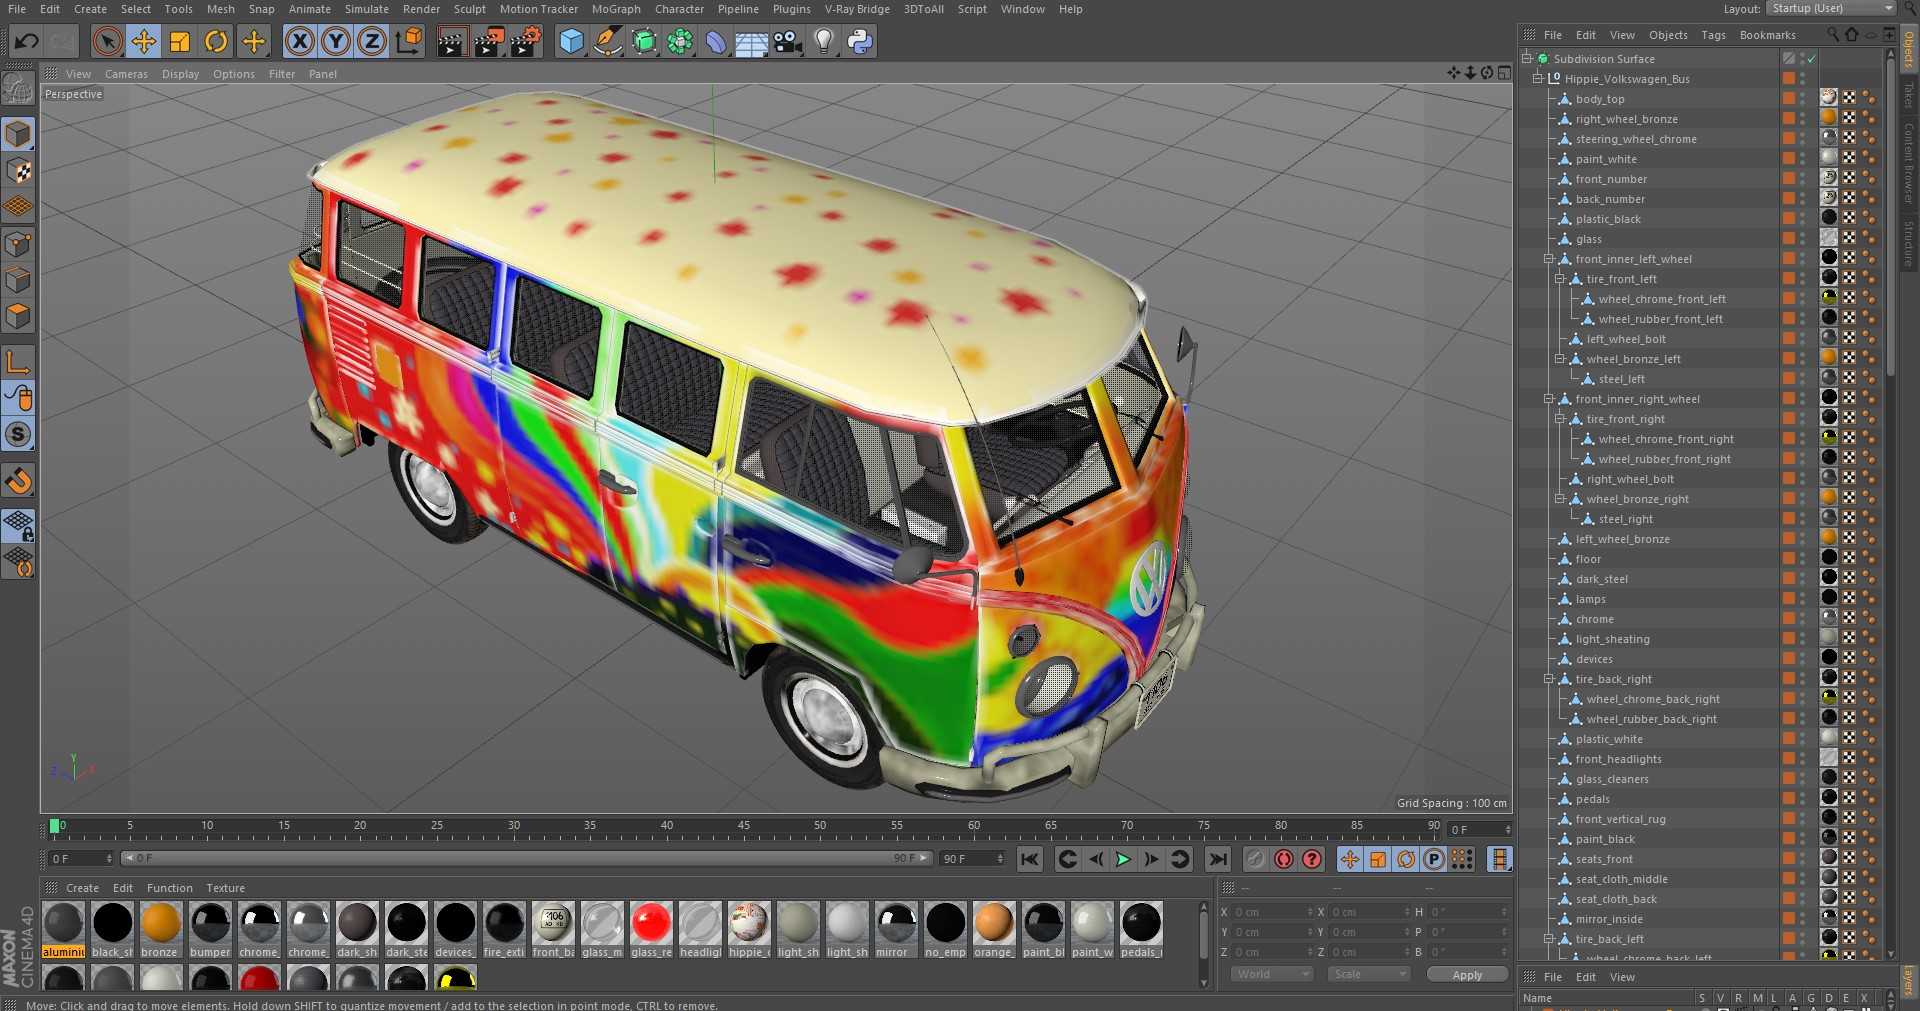Click the coordinate system icon
The height and width of the screenshot is (1011, 1920).
pyautogui.click(x=409, y=41)
